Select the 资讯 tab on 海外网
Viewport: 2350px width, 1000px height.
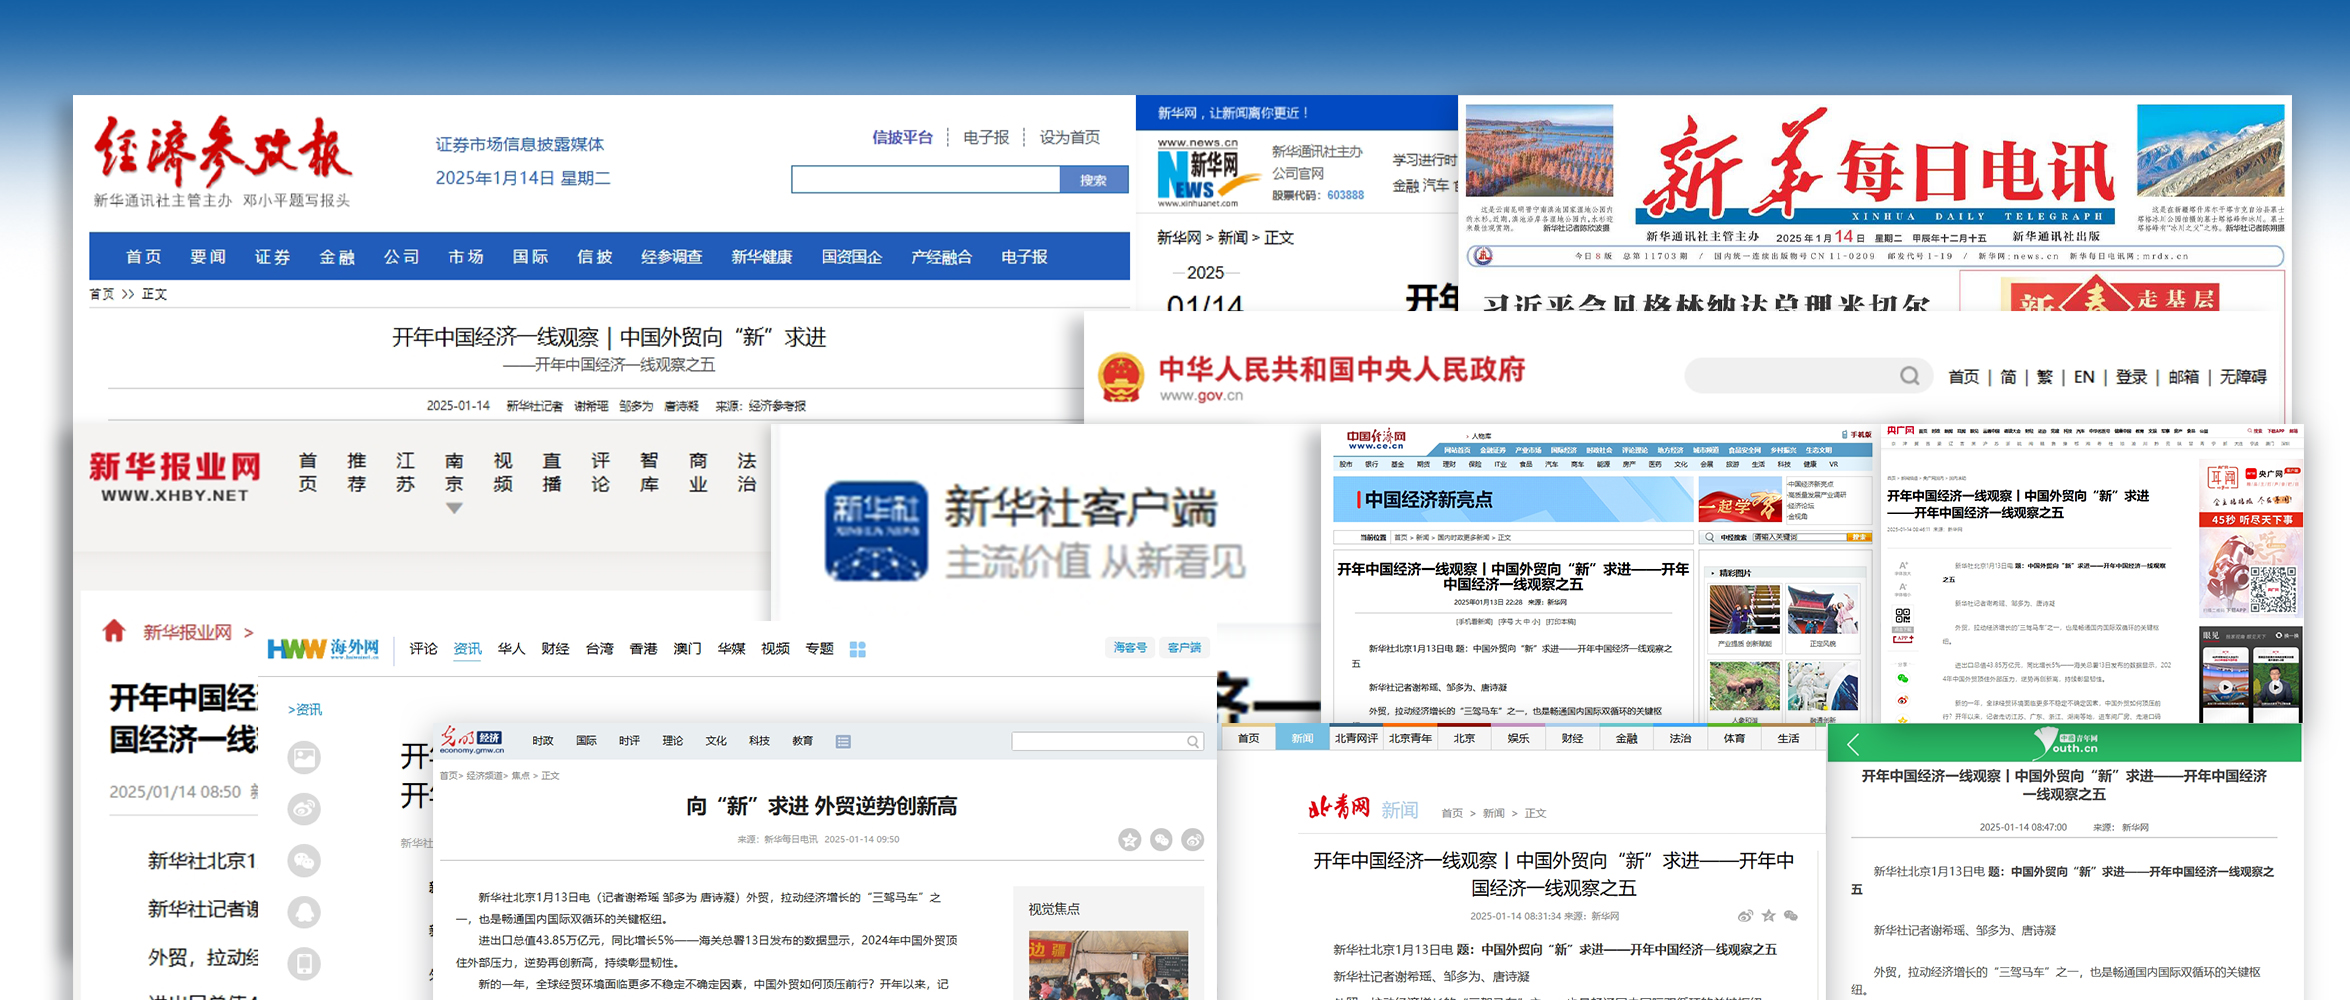pos(467,649)
